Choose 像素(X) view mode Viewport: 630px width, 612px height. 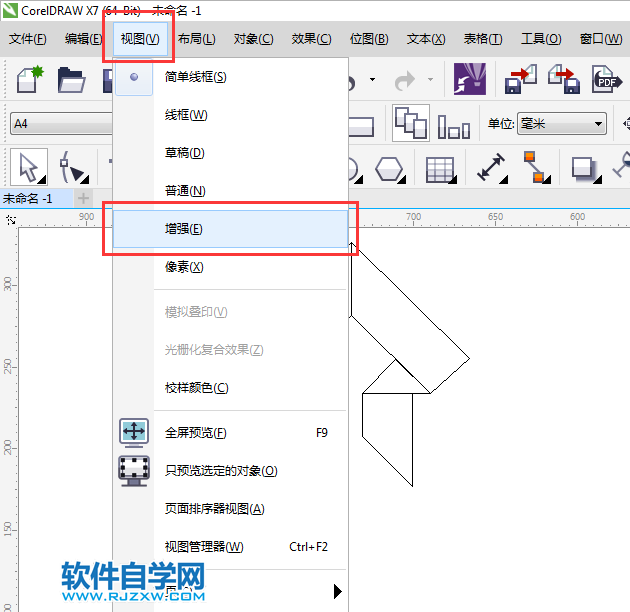231,267
